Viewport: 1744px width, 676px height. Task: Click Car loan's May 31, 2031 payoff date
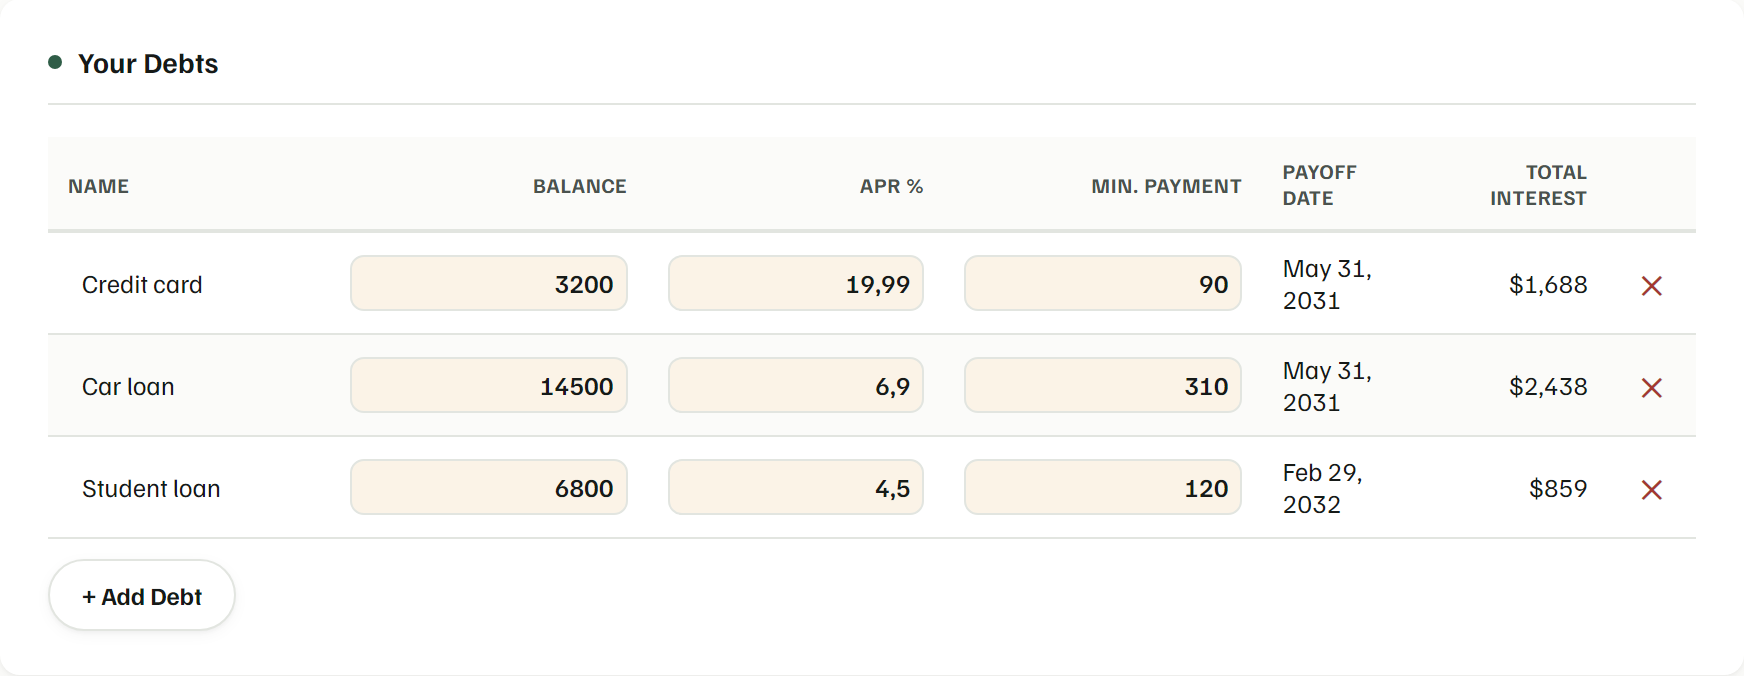[1327, 386]
